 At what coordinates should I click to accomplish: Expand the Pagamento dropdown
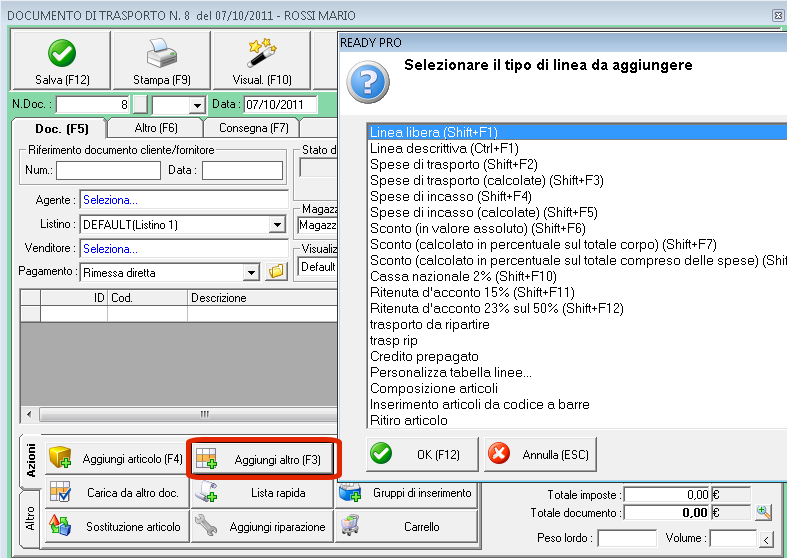pyautogui.click(x=251, y=272)
